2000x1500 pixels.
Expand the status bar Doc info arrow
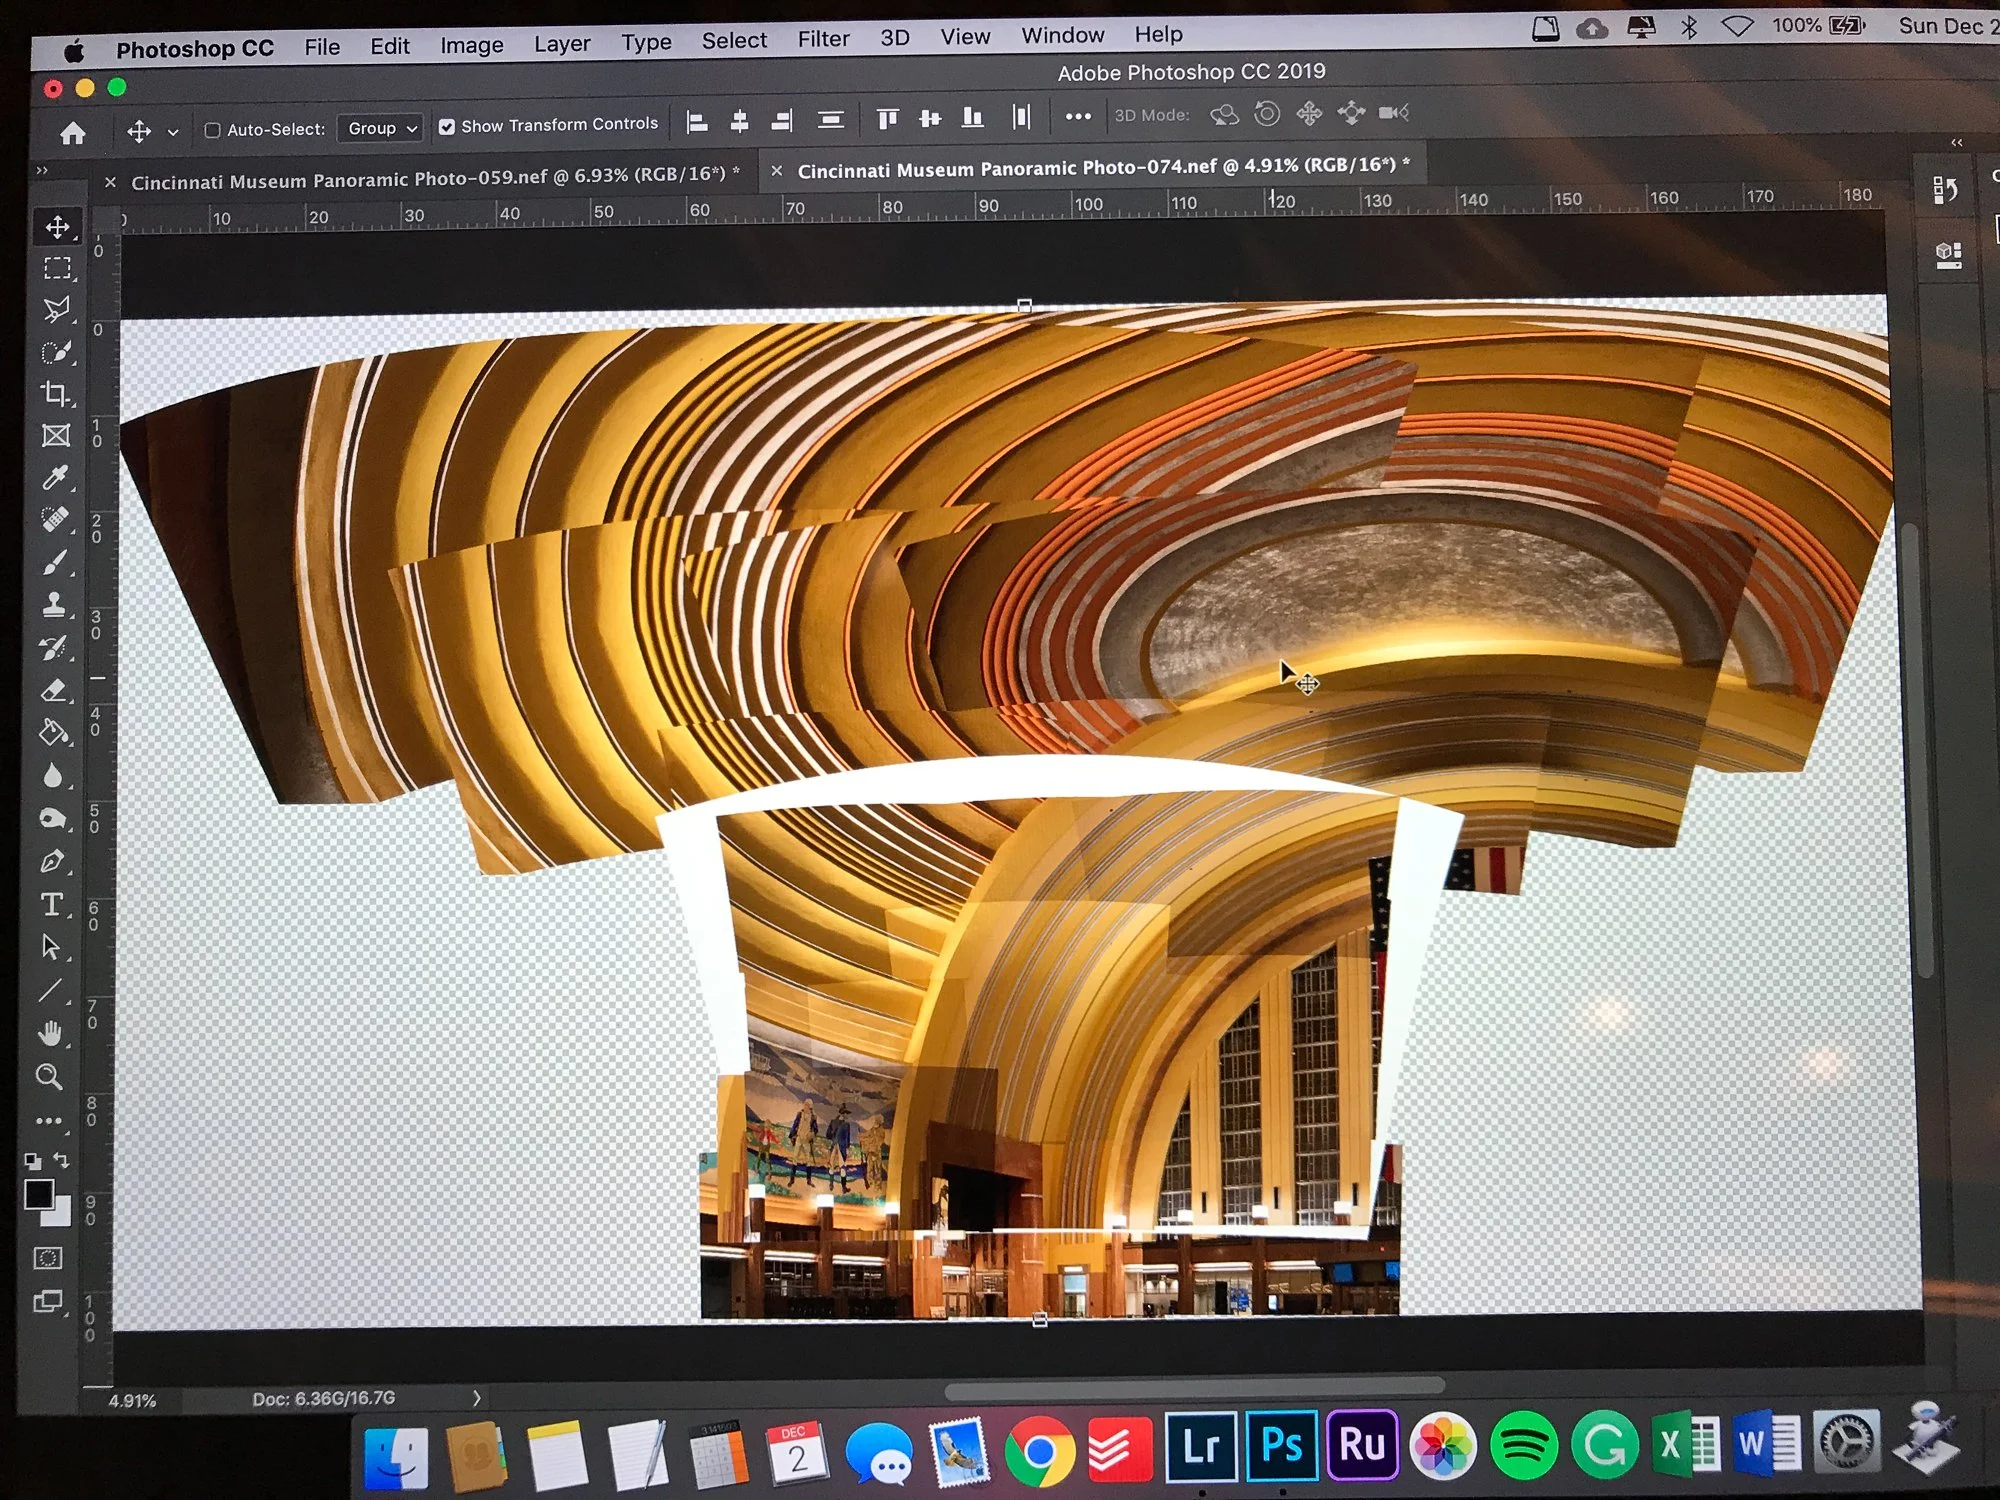tap(477, 1397)
